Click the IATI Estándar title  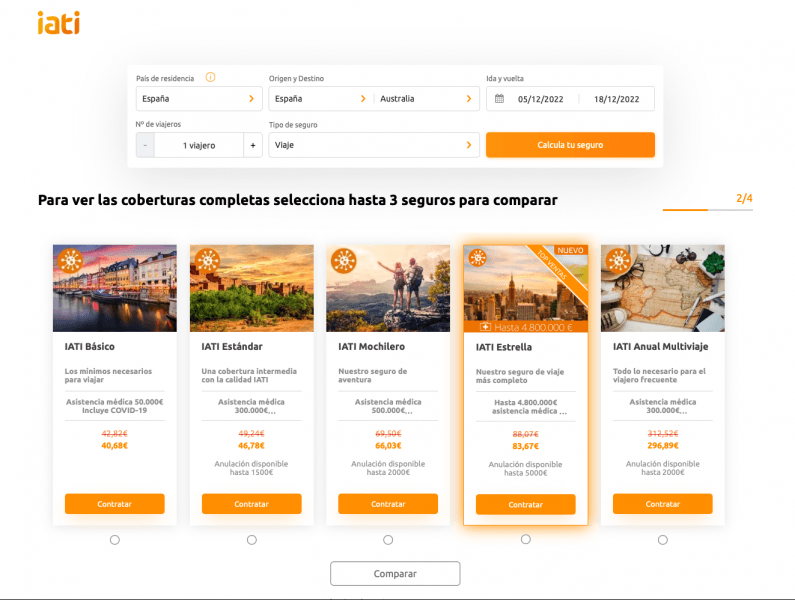pos(232,347)
